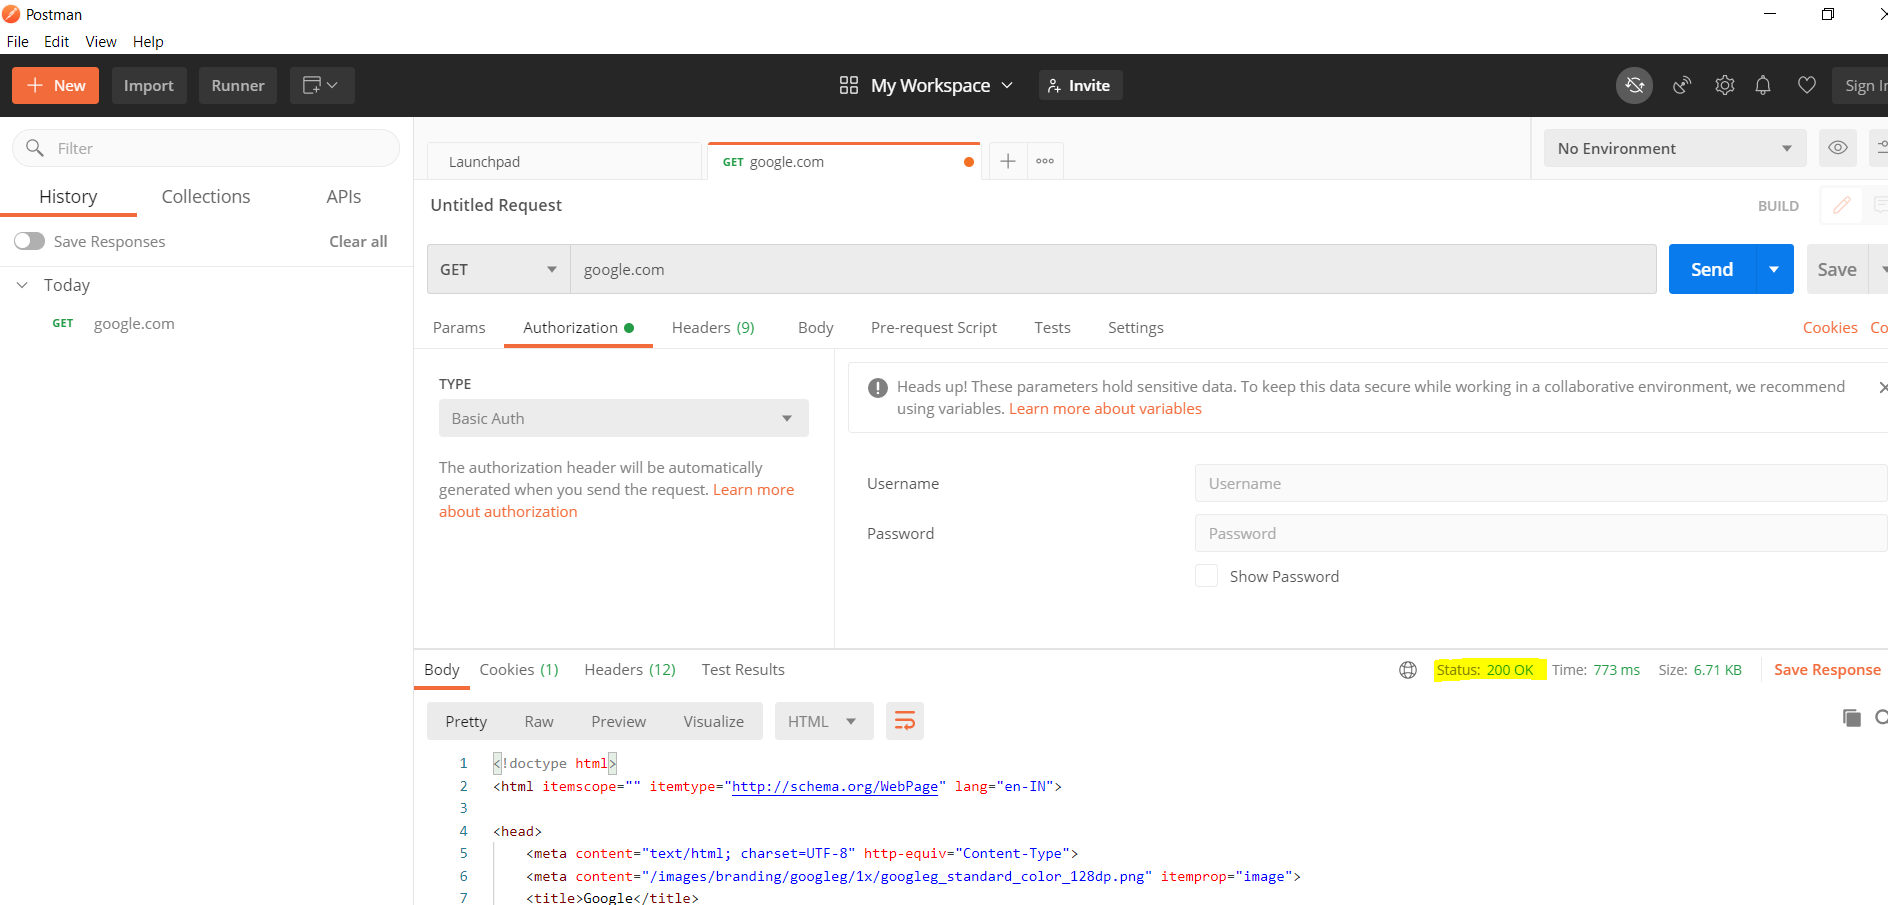Click the filter search magnifier icon
The height and width of the screenshot is (905, 1888).
click(35, 148)
